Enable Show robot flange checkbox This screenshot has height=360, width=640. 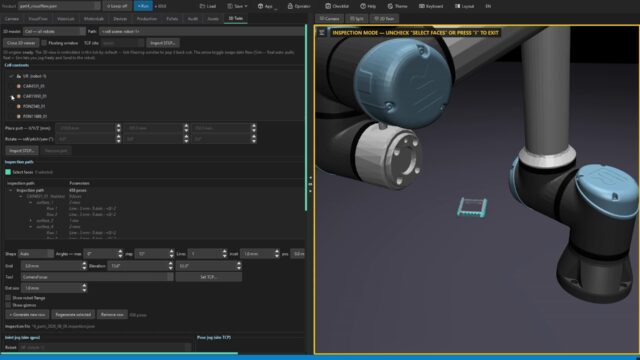tap(8, 298)
